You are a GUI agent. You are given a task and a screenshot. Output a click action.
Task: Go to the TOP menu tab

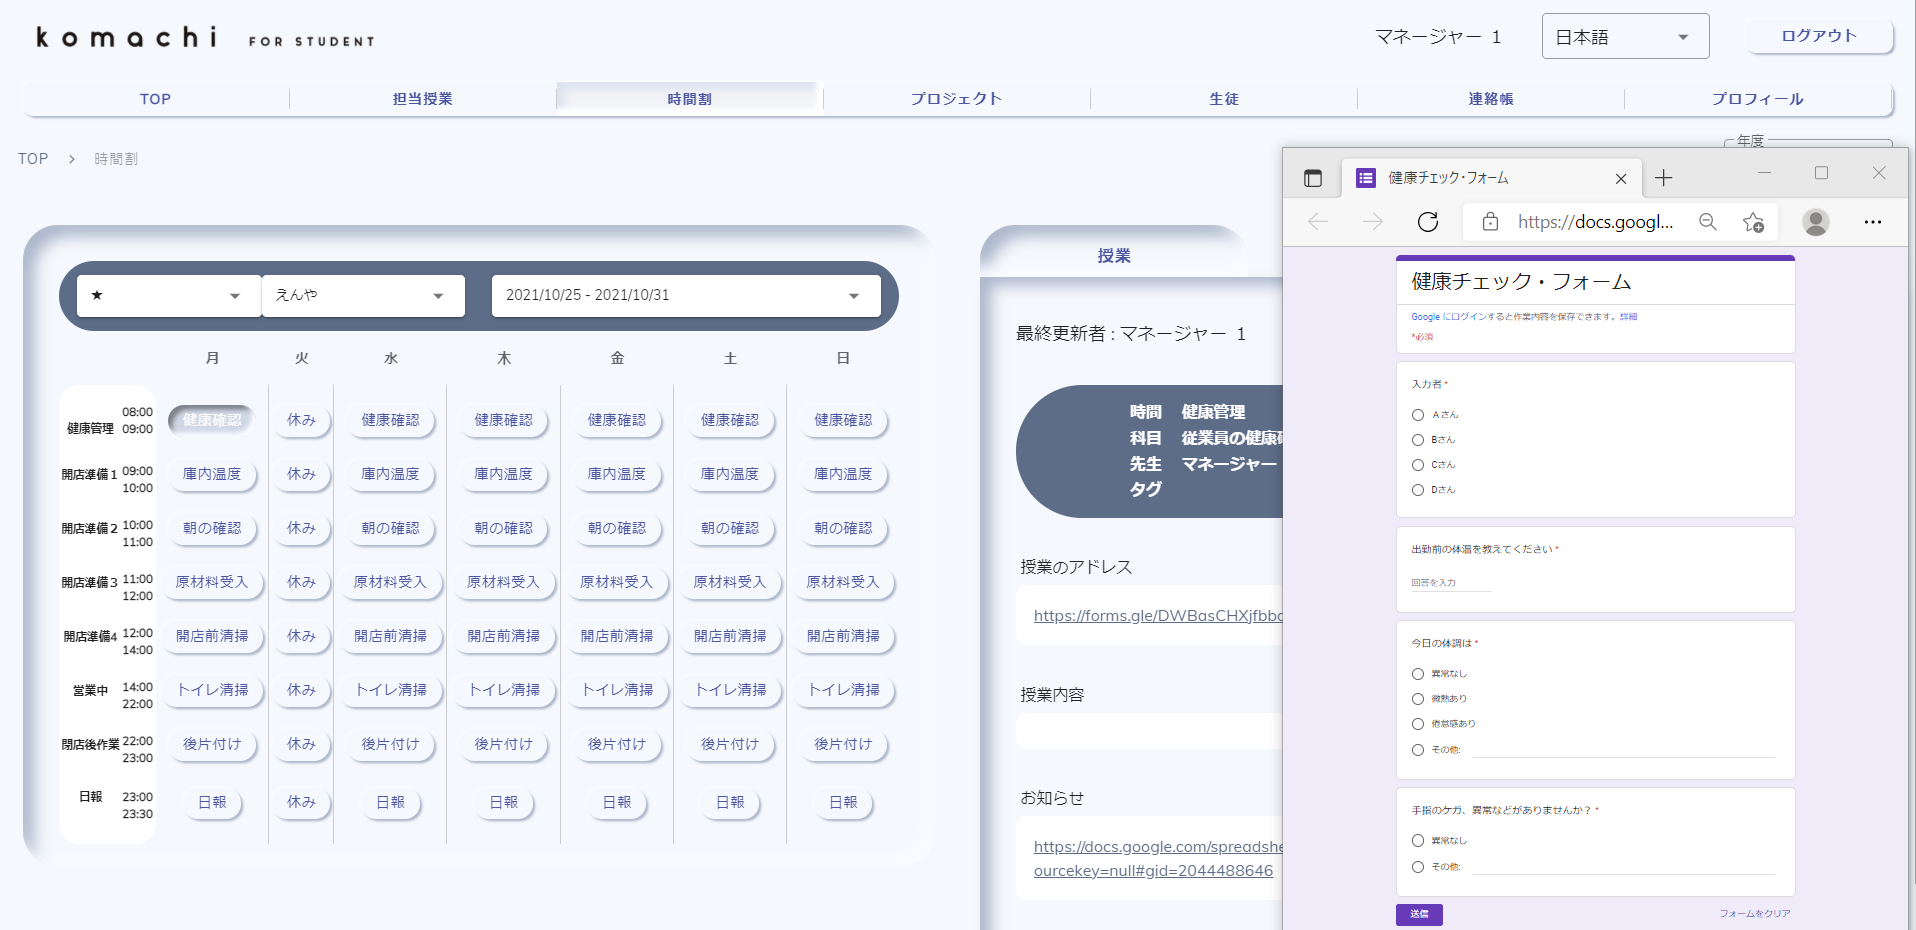(x=155, y=99)
